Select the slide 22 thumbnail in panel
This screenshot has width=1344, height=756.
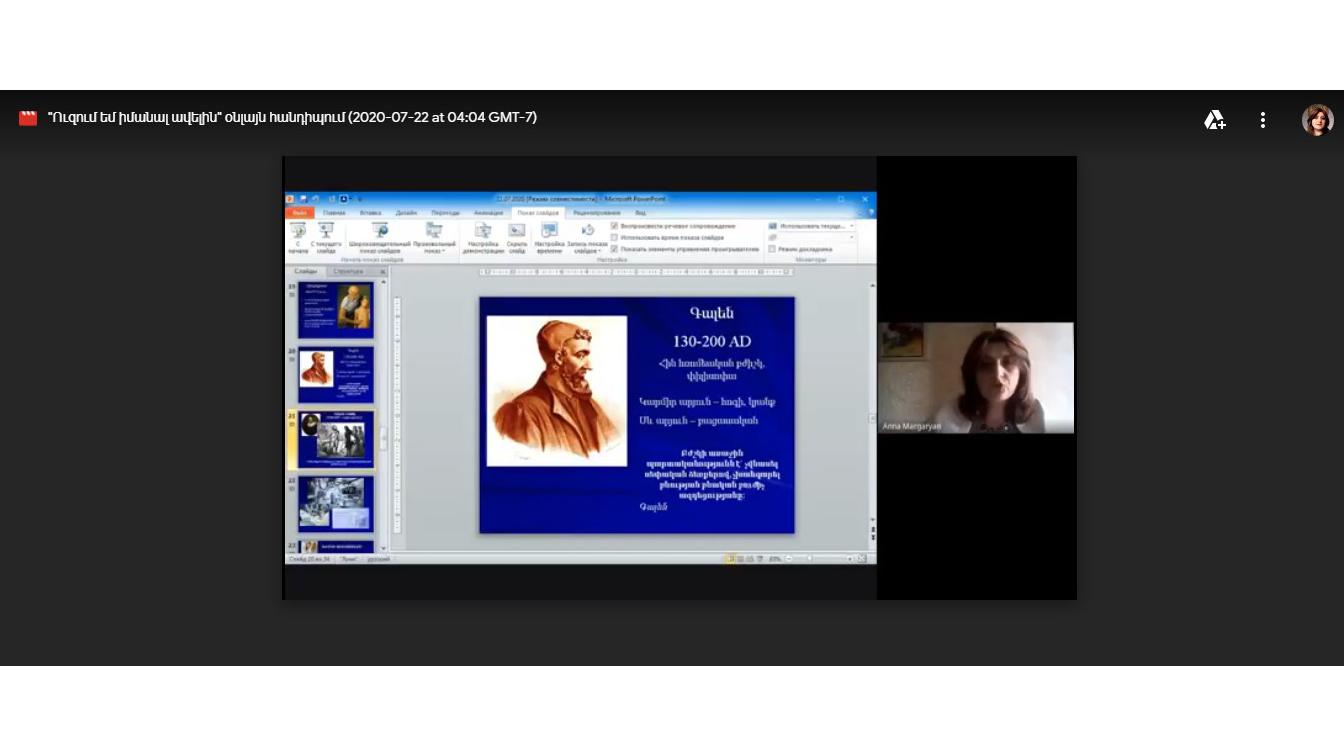336,504
